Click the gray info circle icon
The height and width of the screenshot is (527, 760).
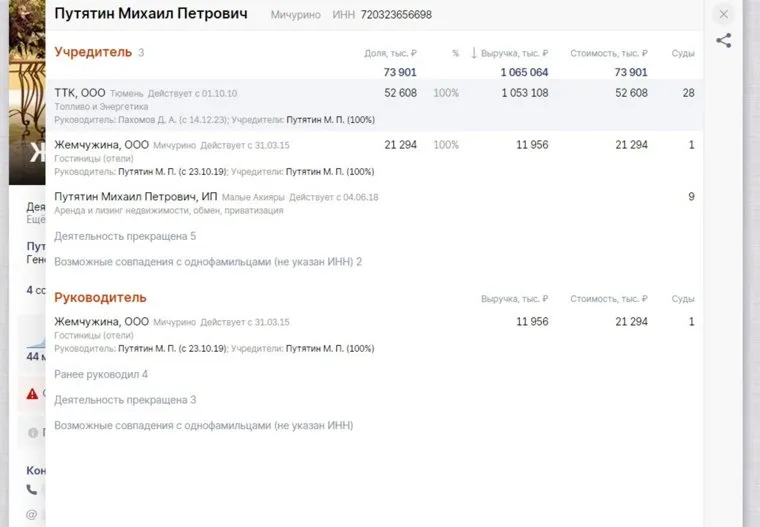(32, 433)
